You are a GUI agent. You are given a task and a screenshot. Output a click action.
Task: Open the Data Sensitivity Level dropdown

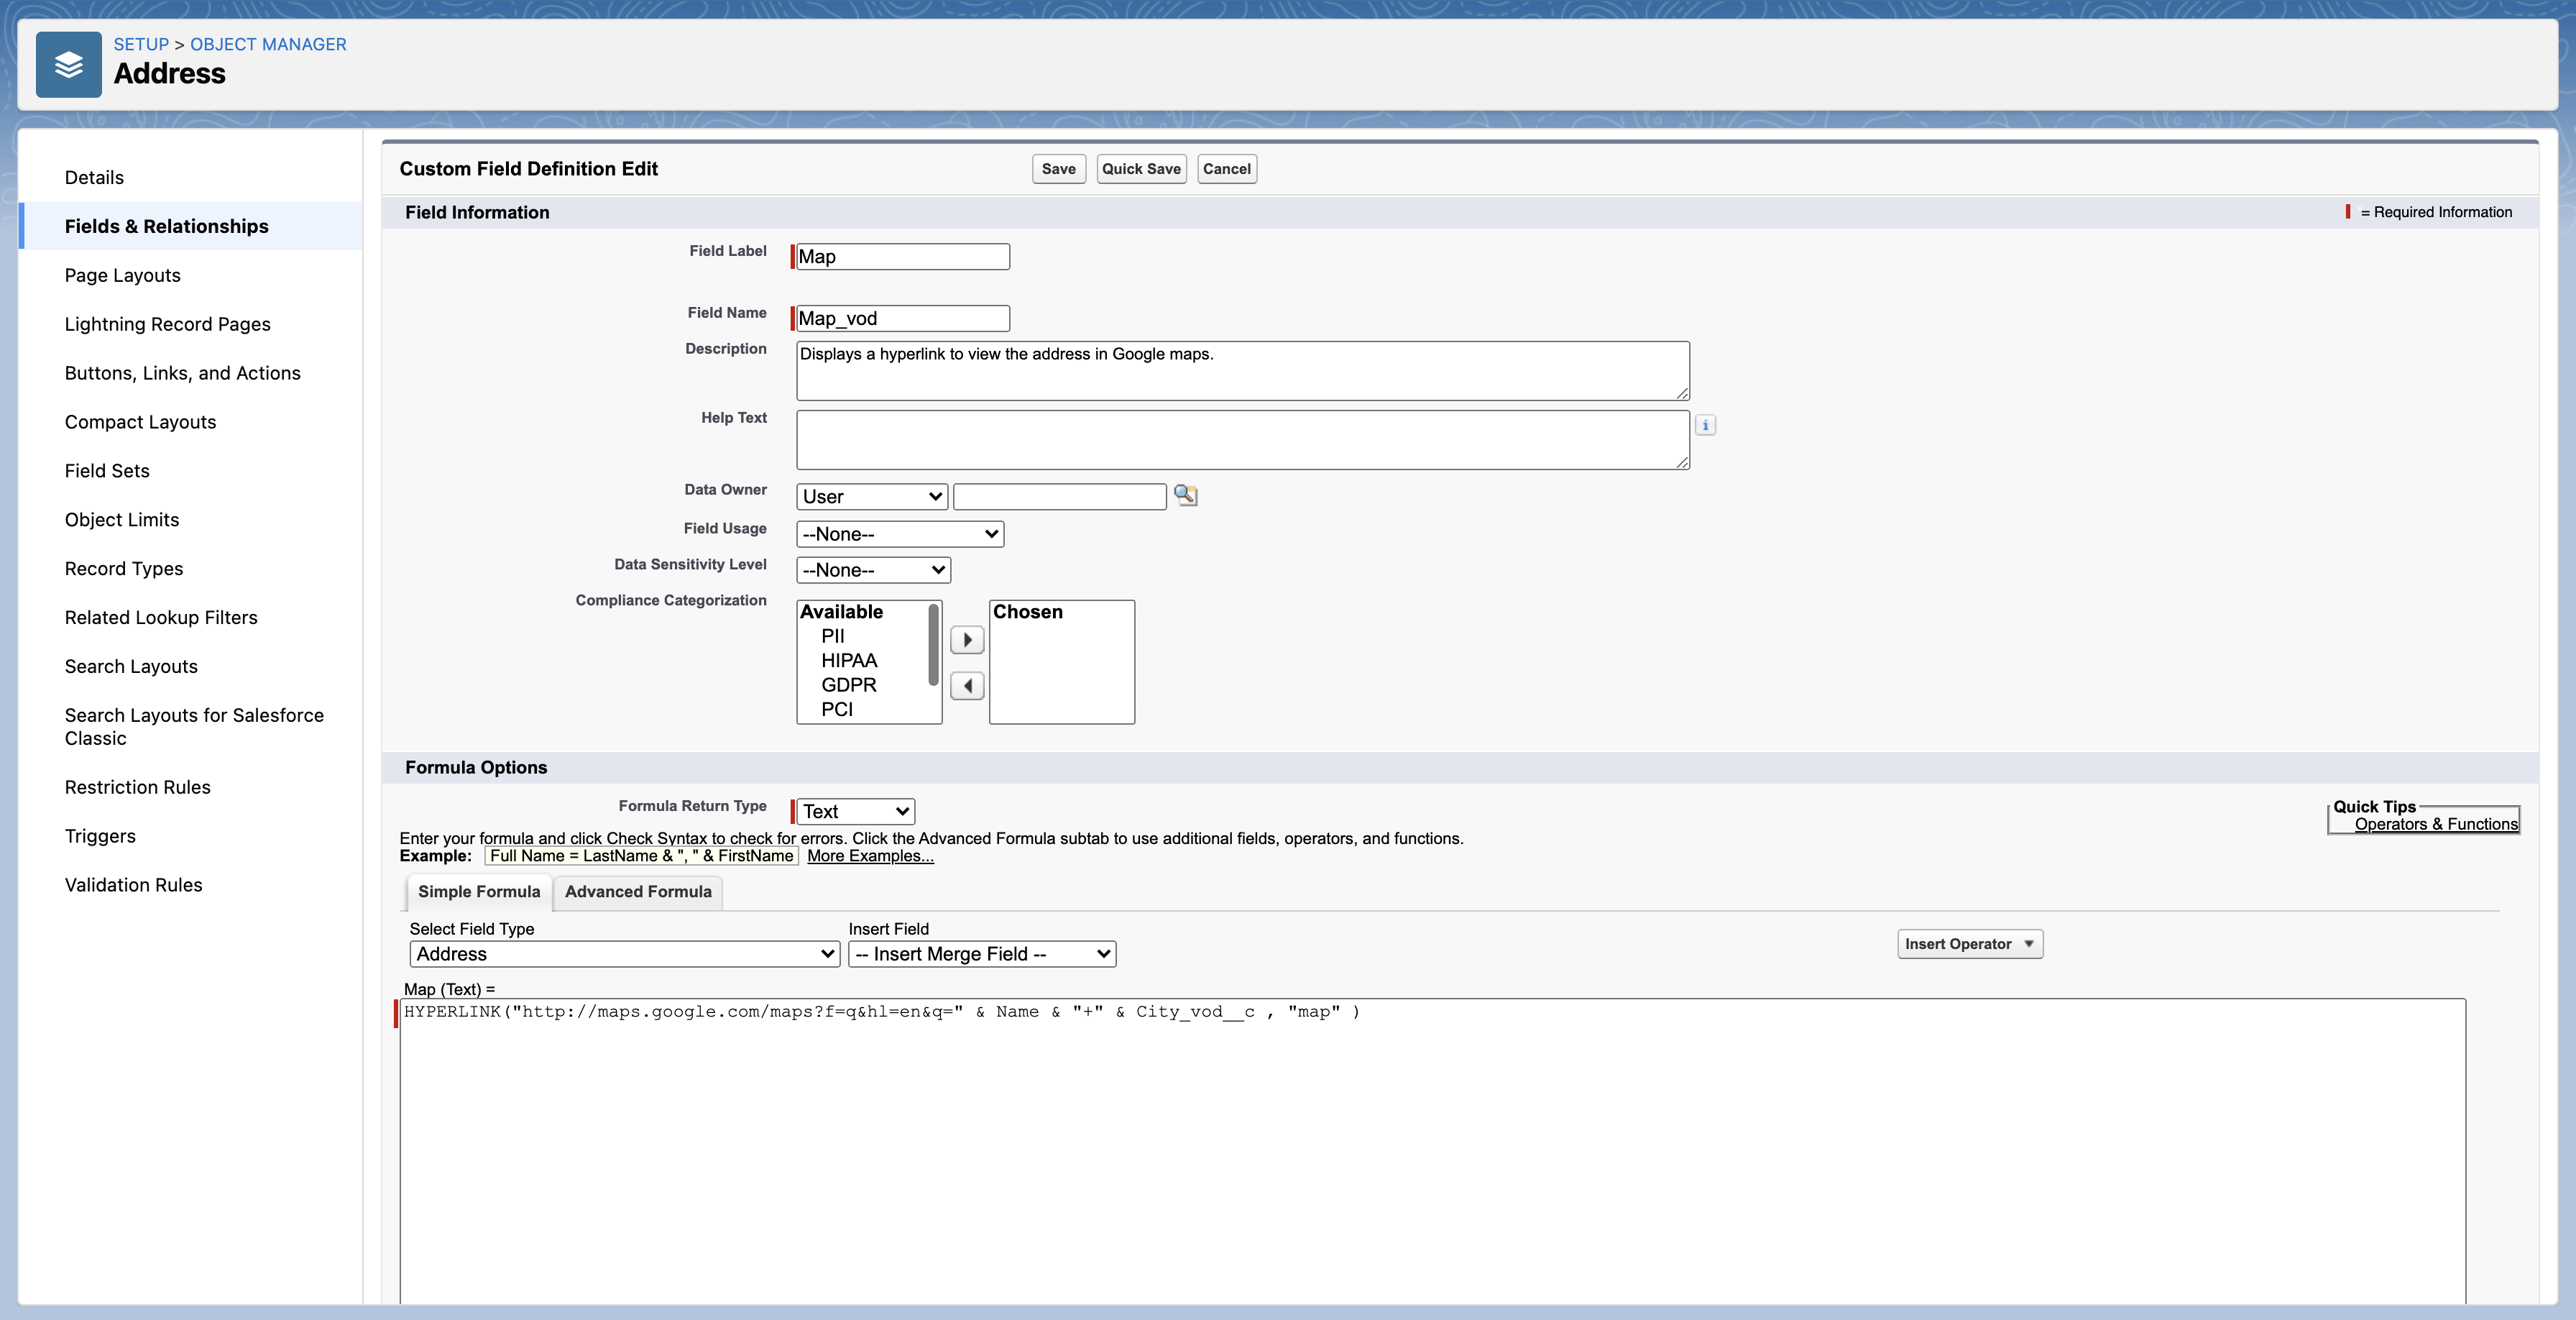click(x=872, y=570)
